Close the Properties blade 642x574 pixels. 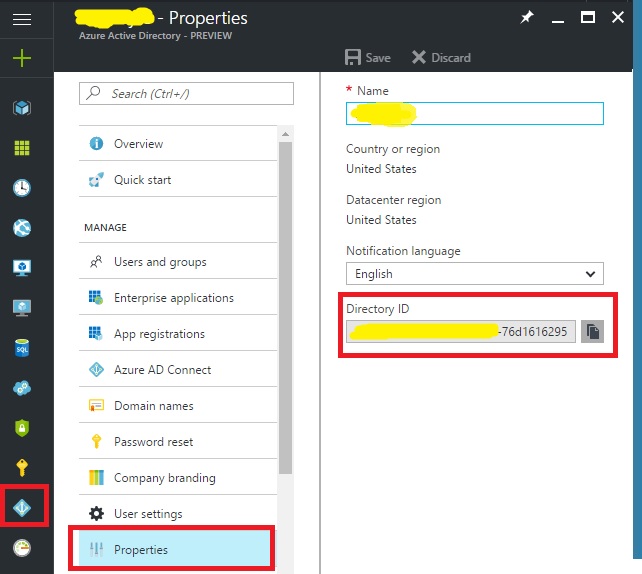pyautogui.click(x=618, y=17)
